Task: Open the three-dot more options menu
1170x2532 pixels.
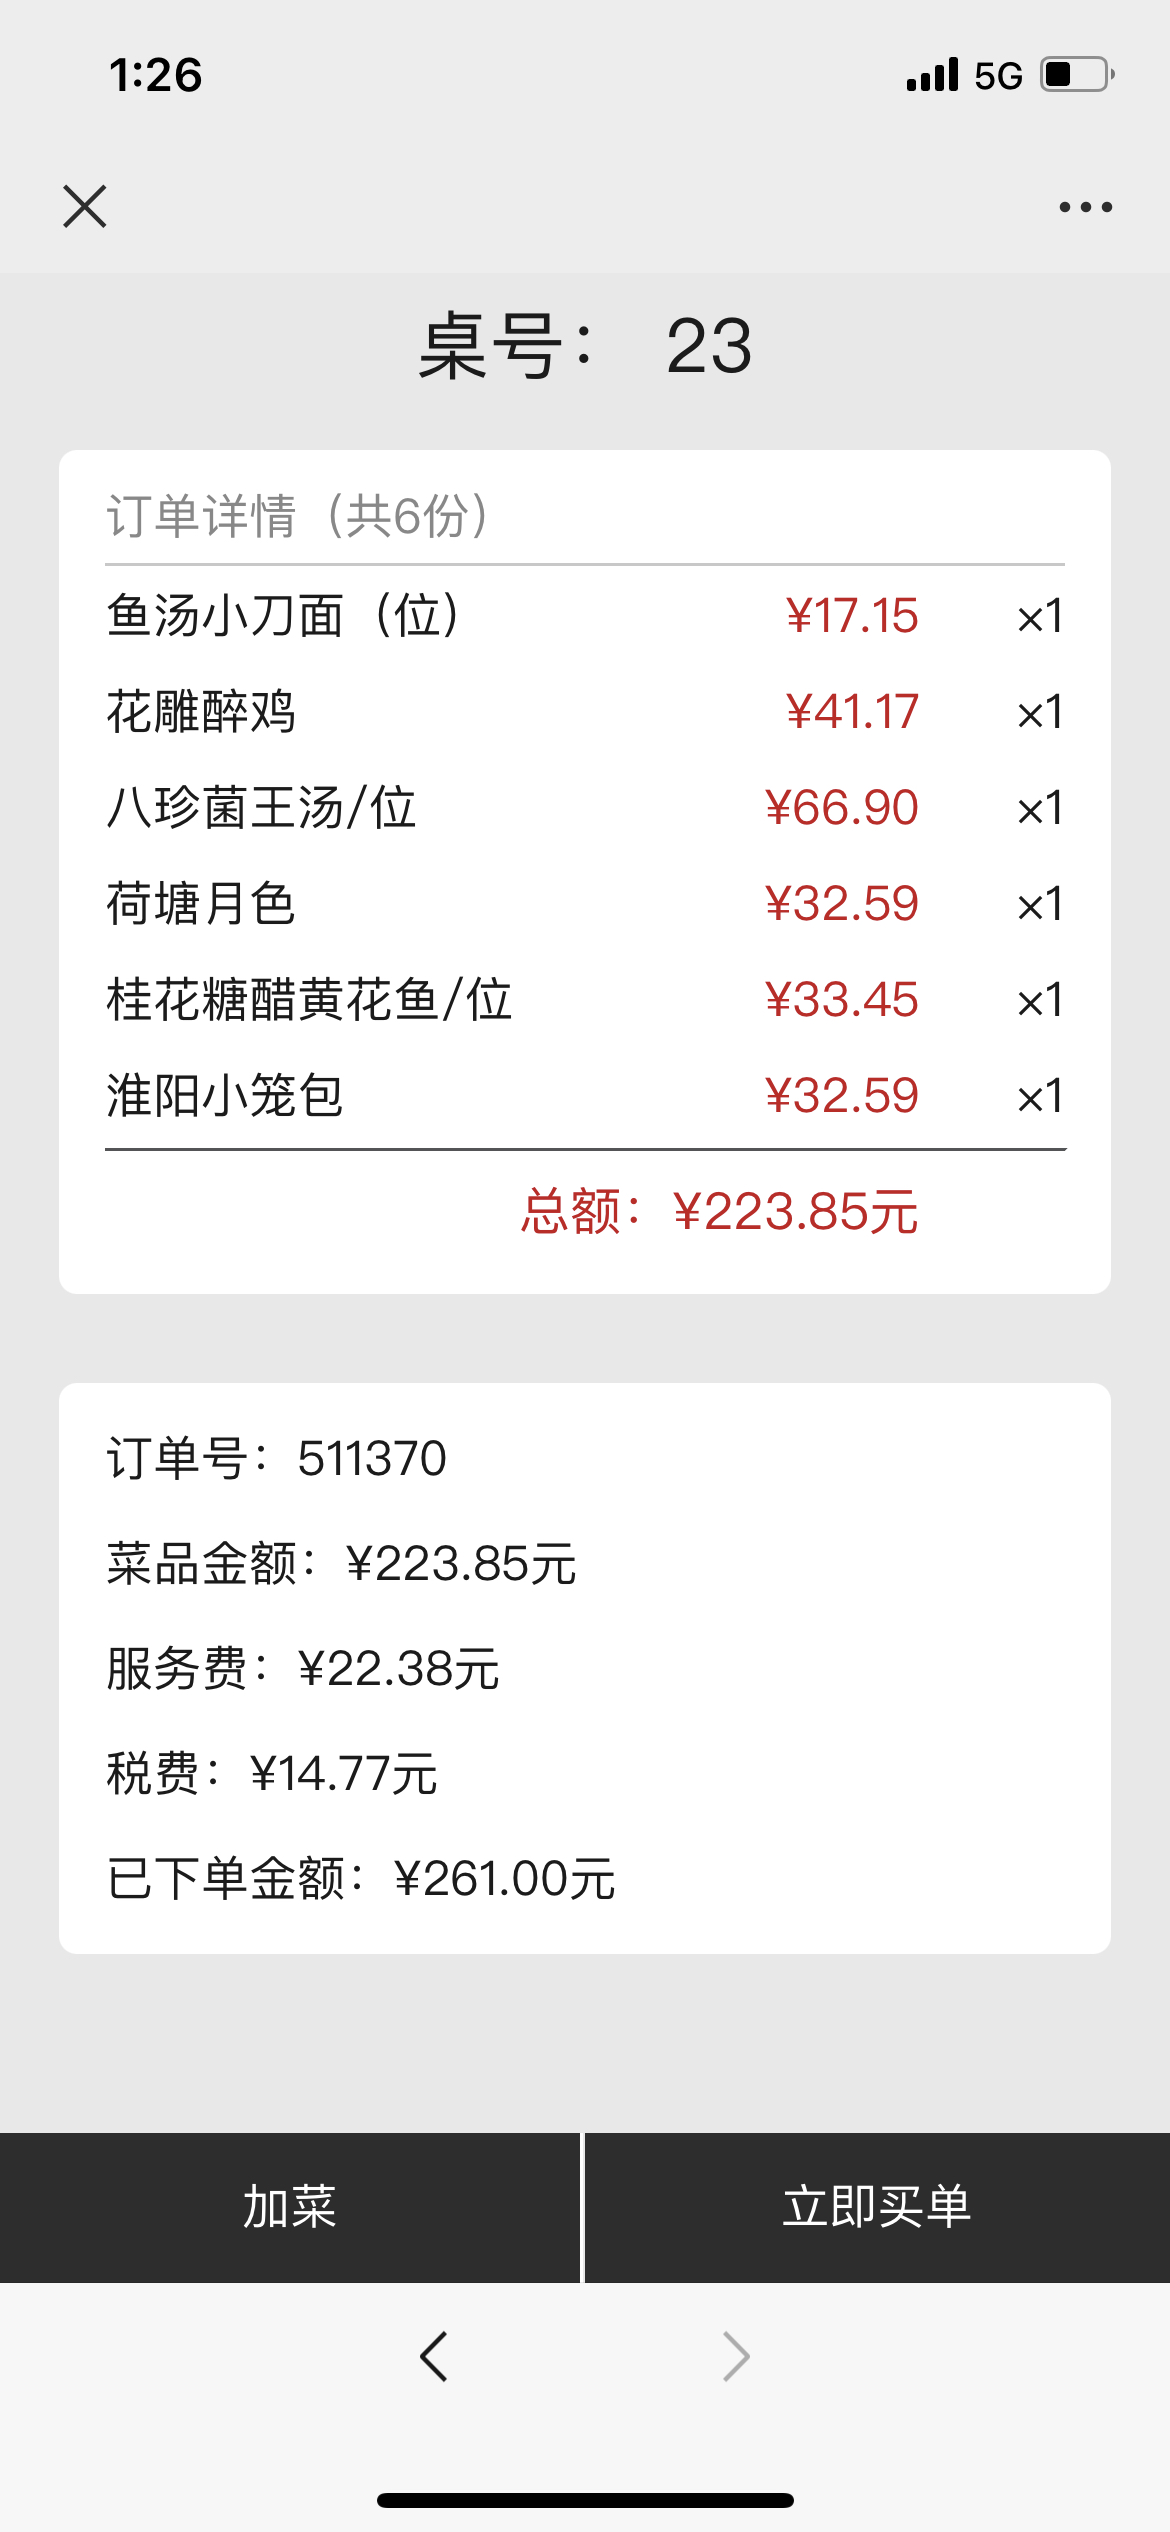Action: click(x=1085, y=207)
